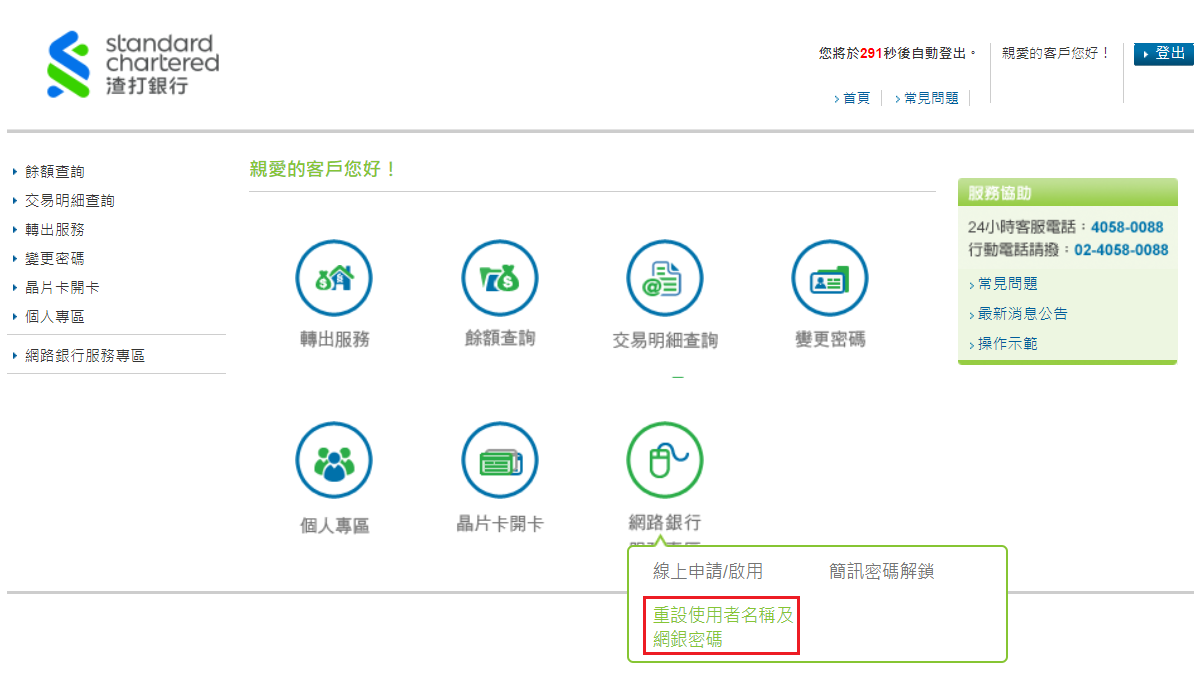Choose 變更密碼 in the left sidebar
1204x684 pixels.
tap(55, 259)
